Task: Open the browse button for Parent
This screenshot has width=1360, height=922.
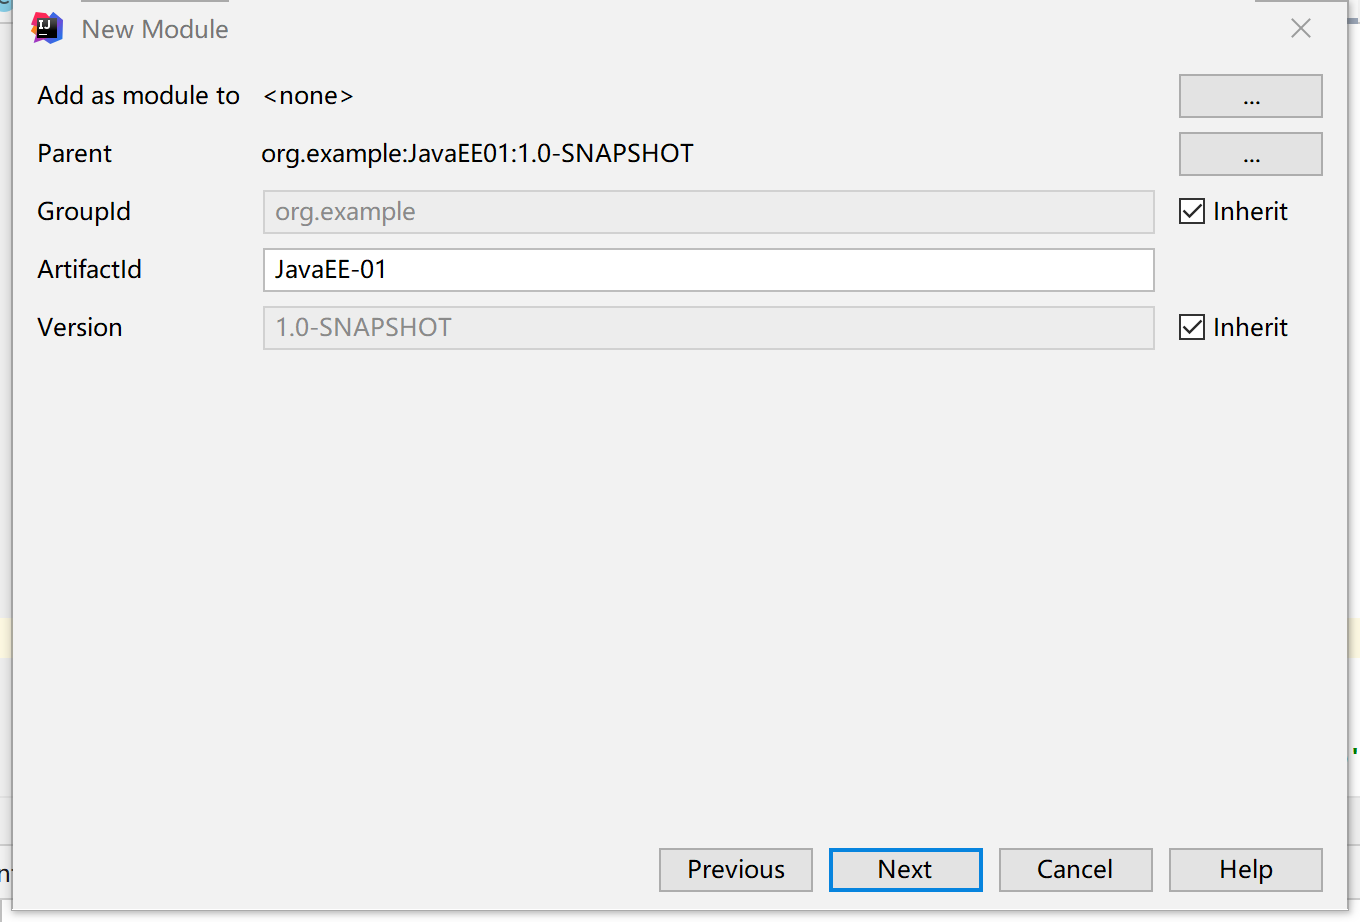Action: tap(1250, 154)
